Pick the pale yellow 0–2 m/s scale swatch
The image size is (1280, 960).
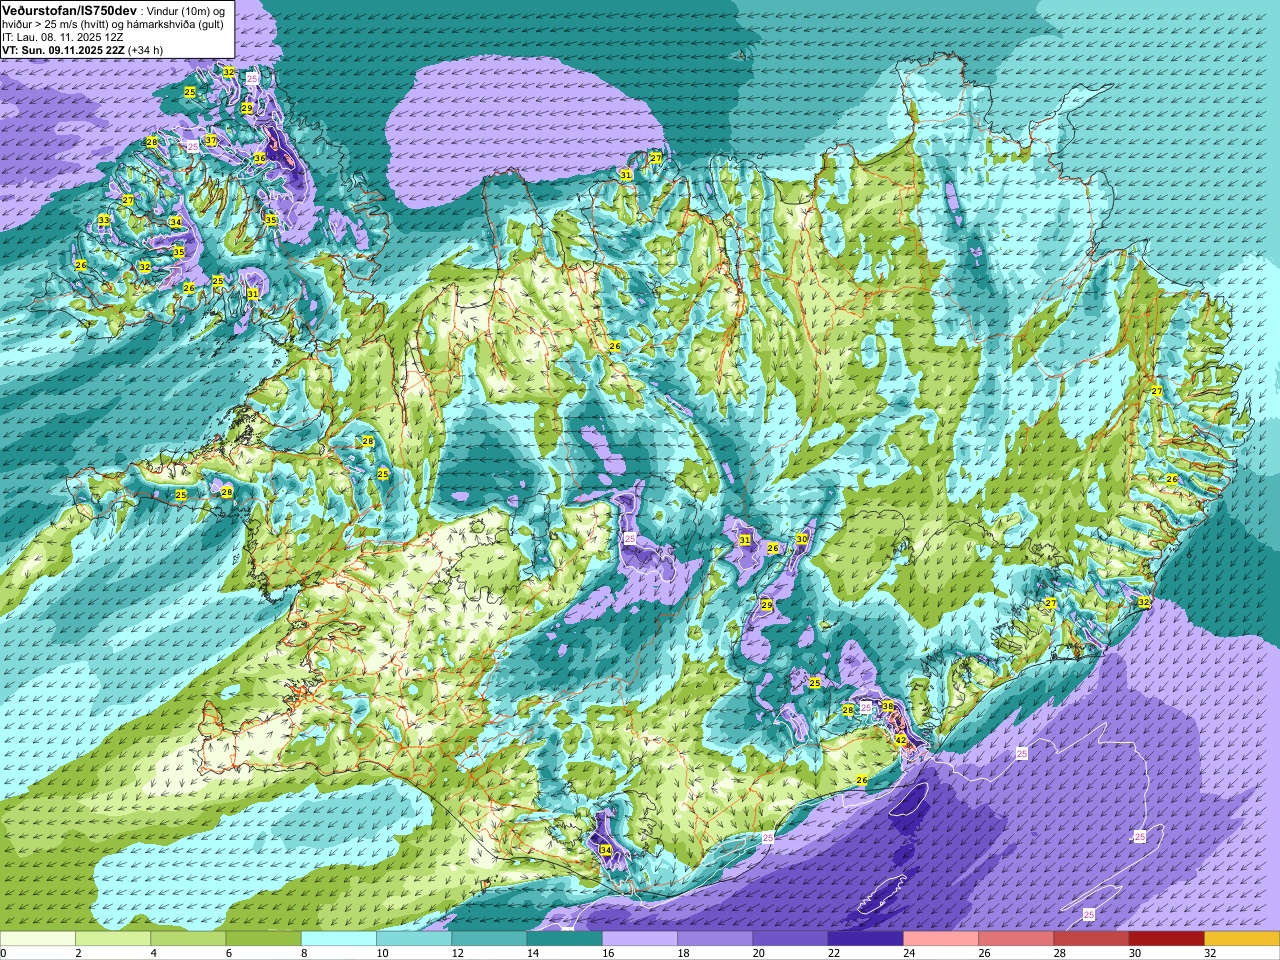click(x=38, y=939)
